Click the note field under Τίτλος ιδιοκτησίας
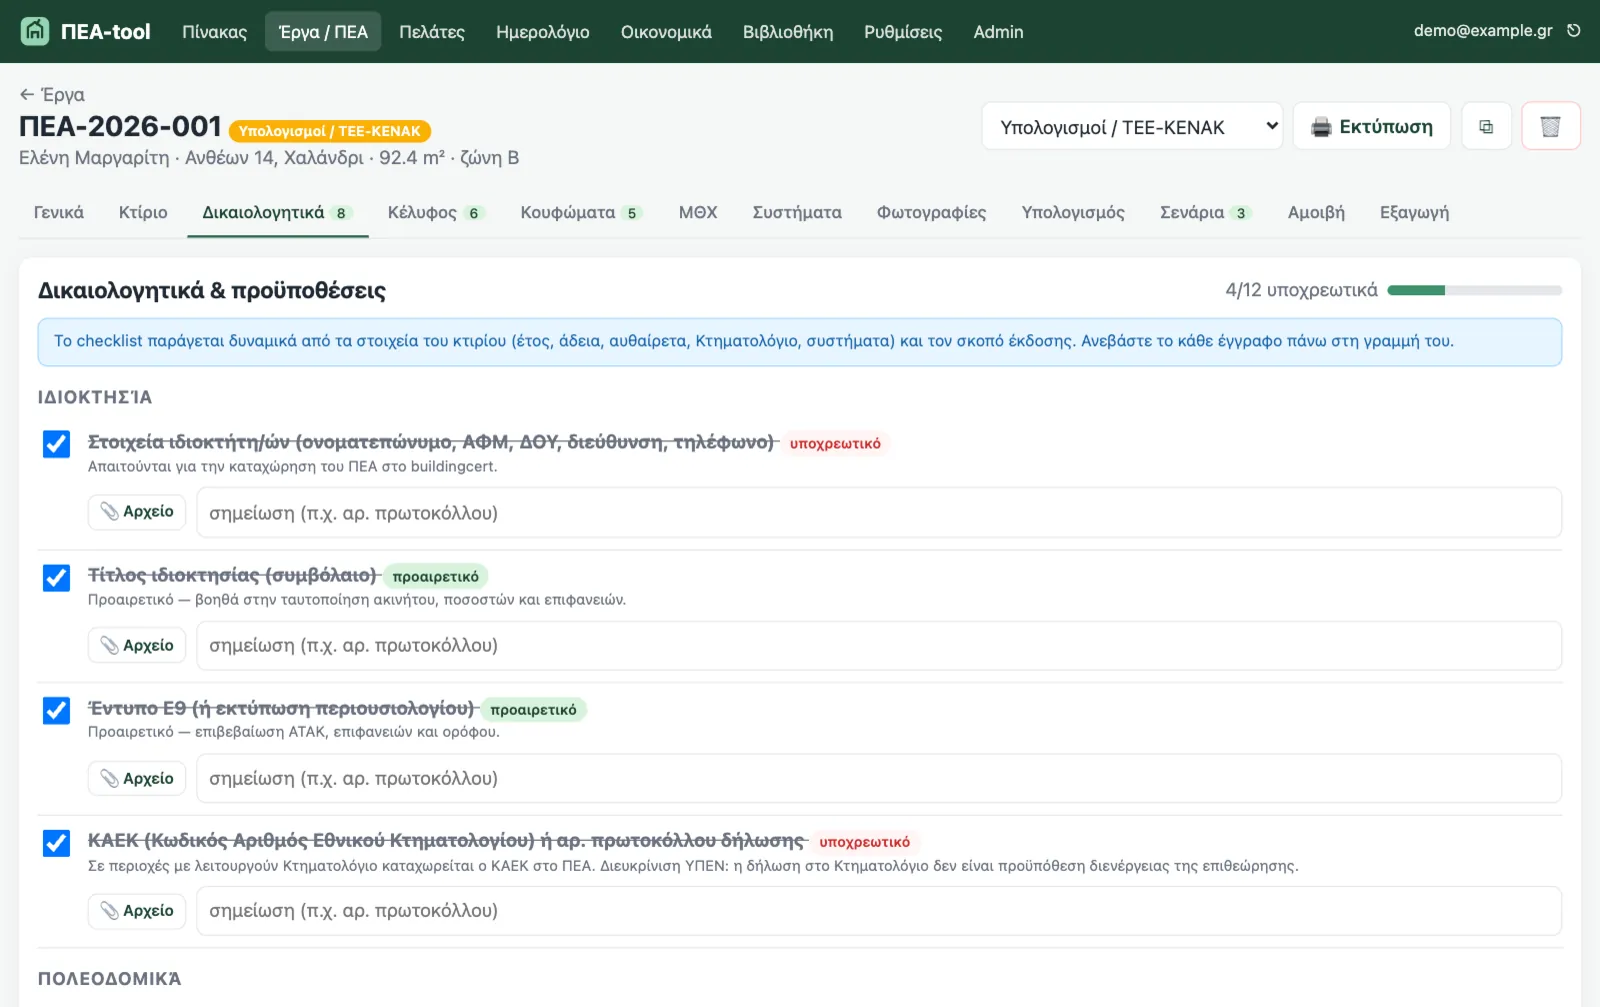Screen dimensions: 1600x1007 (879, 646)
